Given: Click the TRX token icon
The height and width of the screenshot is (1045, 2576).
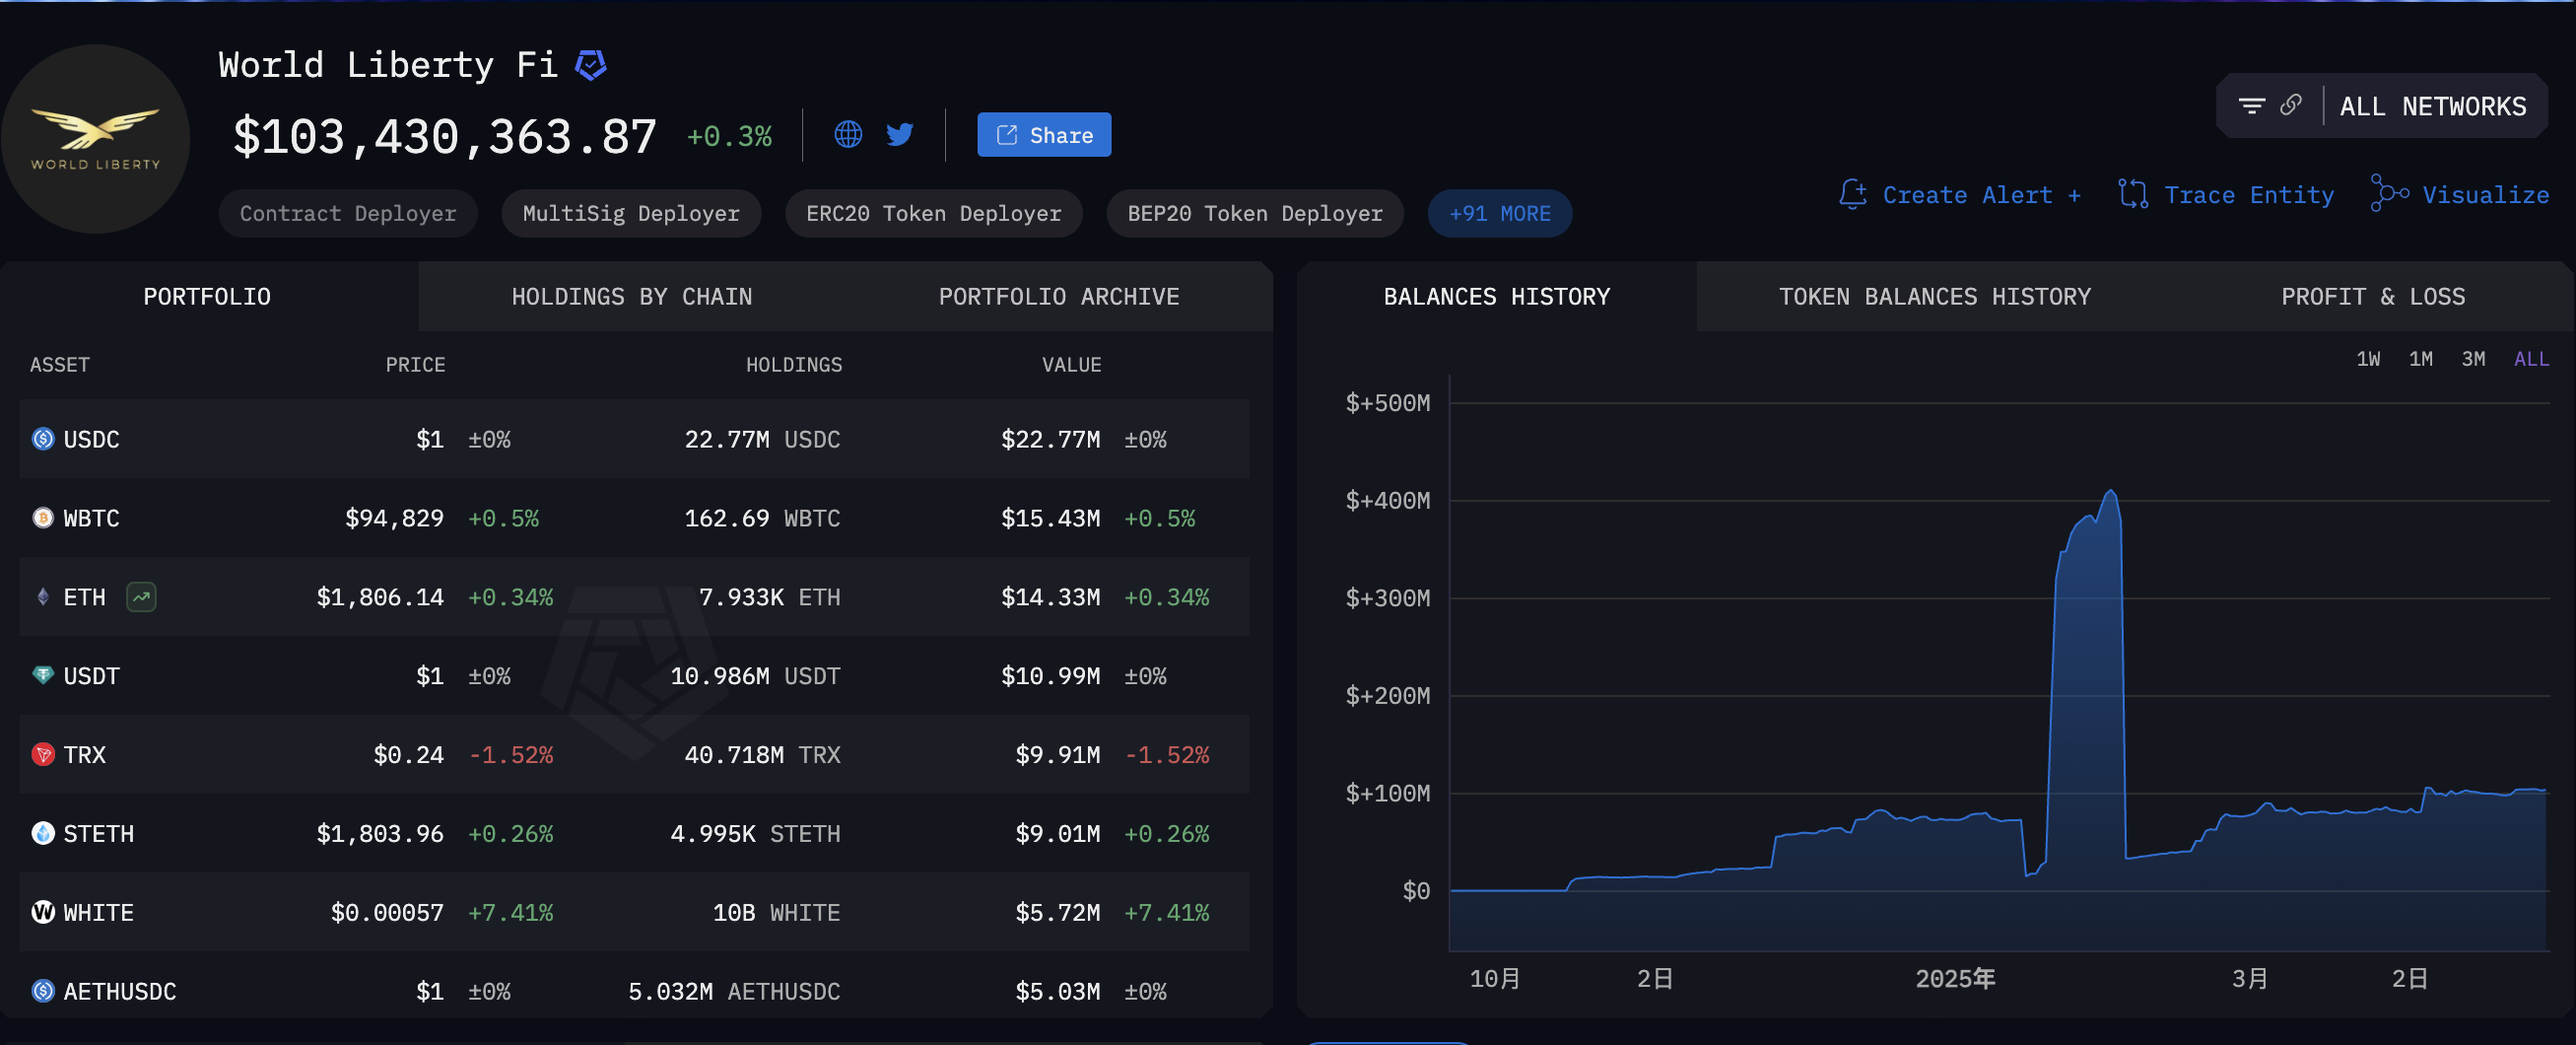Looking at the screenshot, I should point(43,755).
